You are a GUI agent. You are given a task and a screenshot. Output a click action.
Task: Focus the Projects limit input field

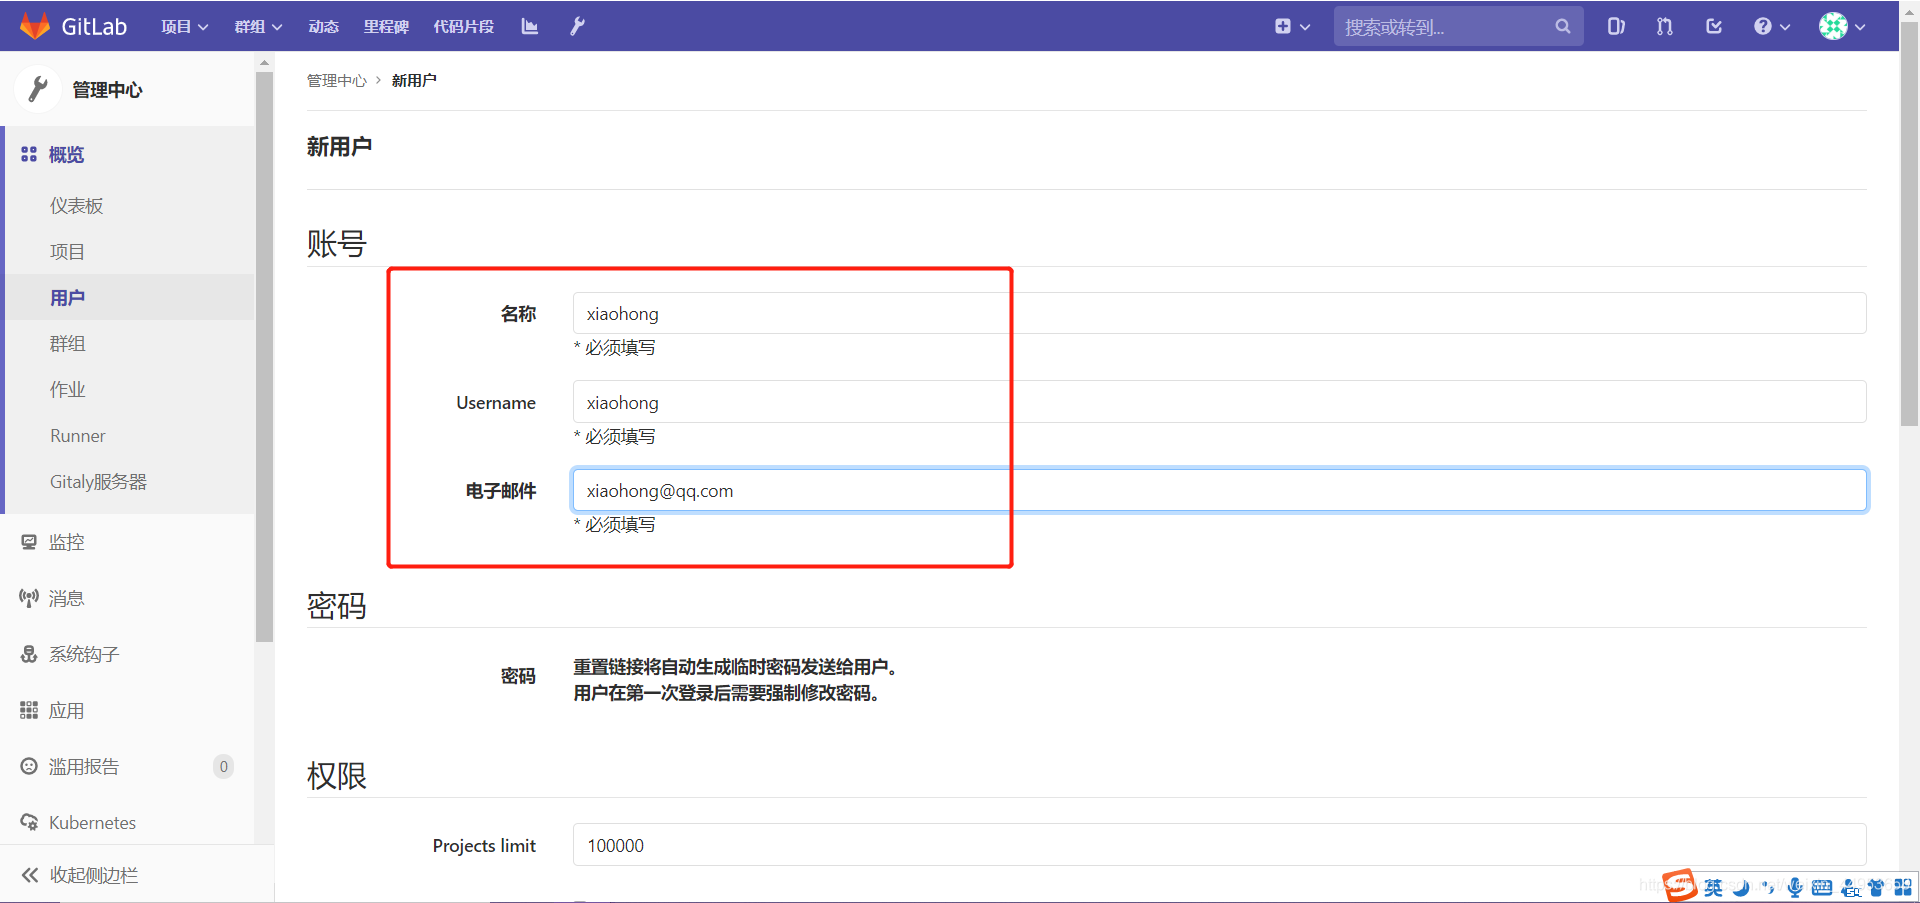1219,845
